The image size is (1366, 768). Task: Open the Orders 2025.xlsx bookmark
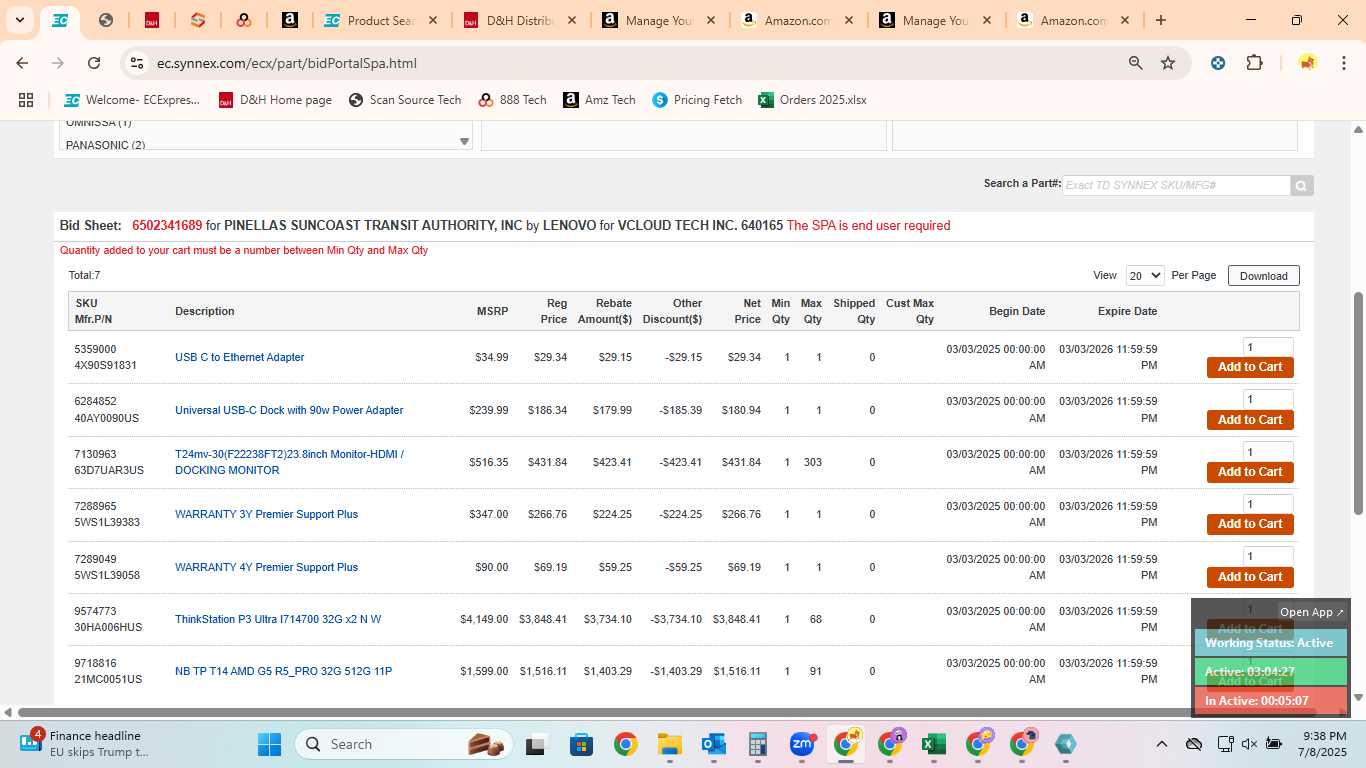click(812, 100)
